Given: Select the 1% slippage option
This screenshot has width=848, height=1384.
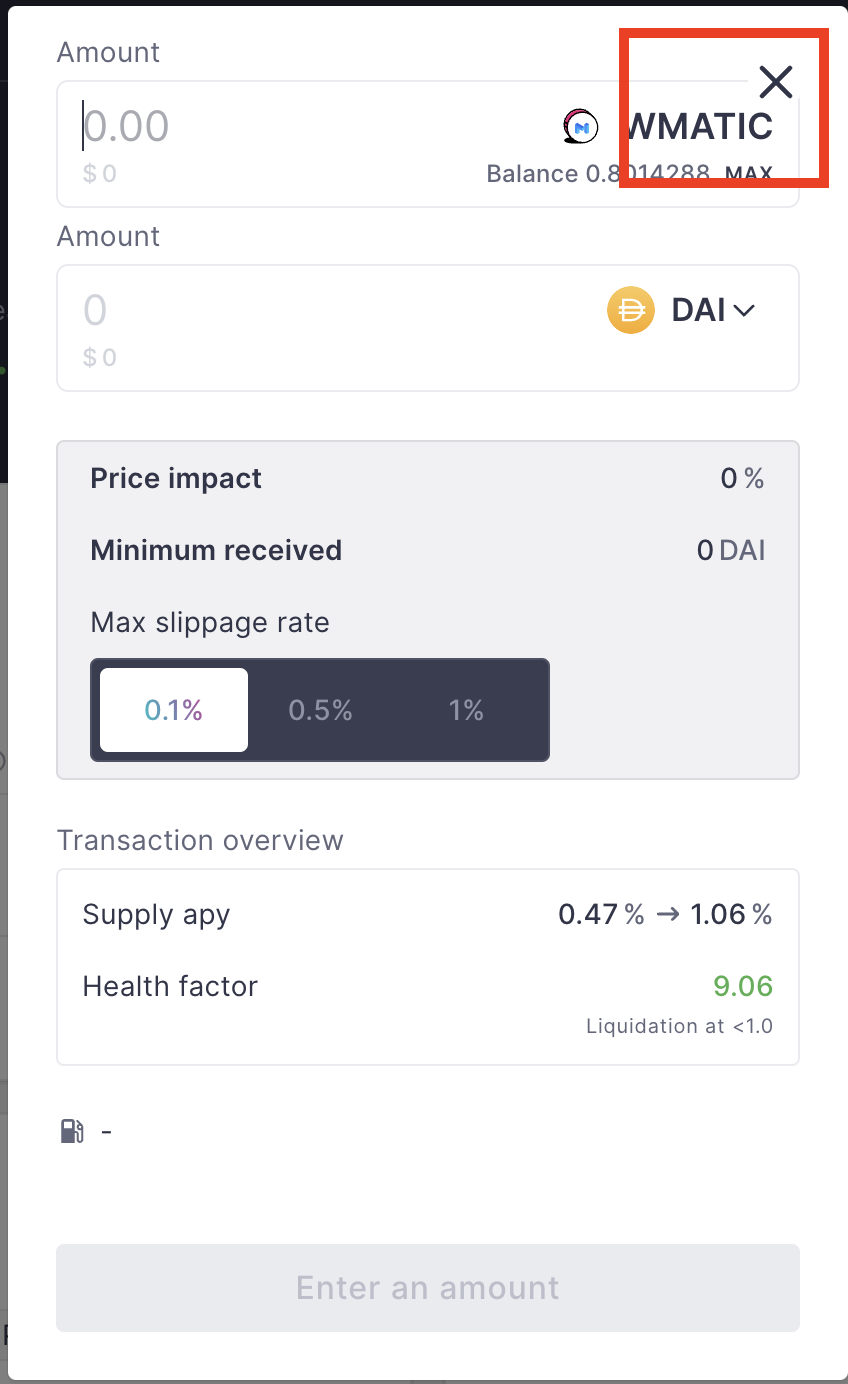Looking at the screenshot, I should pos(466,710).
